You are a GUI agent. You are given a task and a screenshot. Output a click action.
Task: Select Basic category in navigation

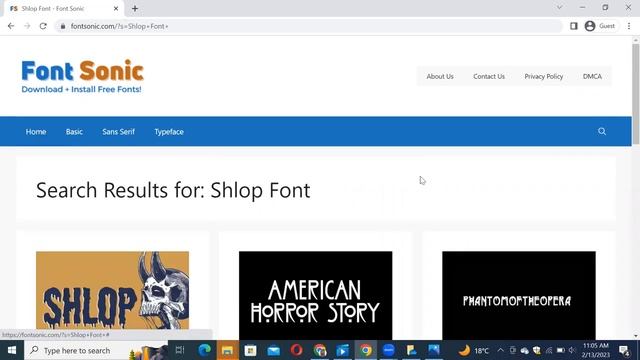click(74, 132)
